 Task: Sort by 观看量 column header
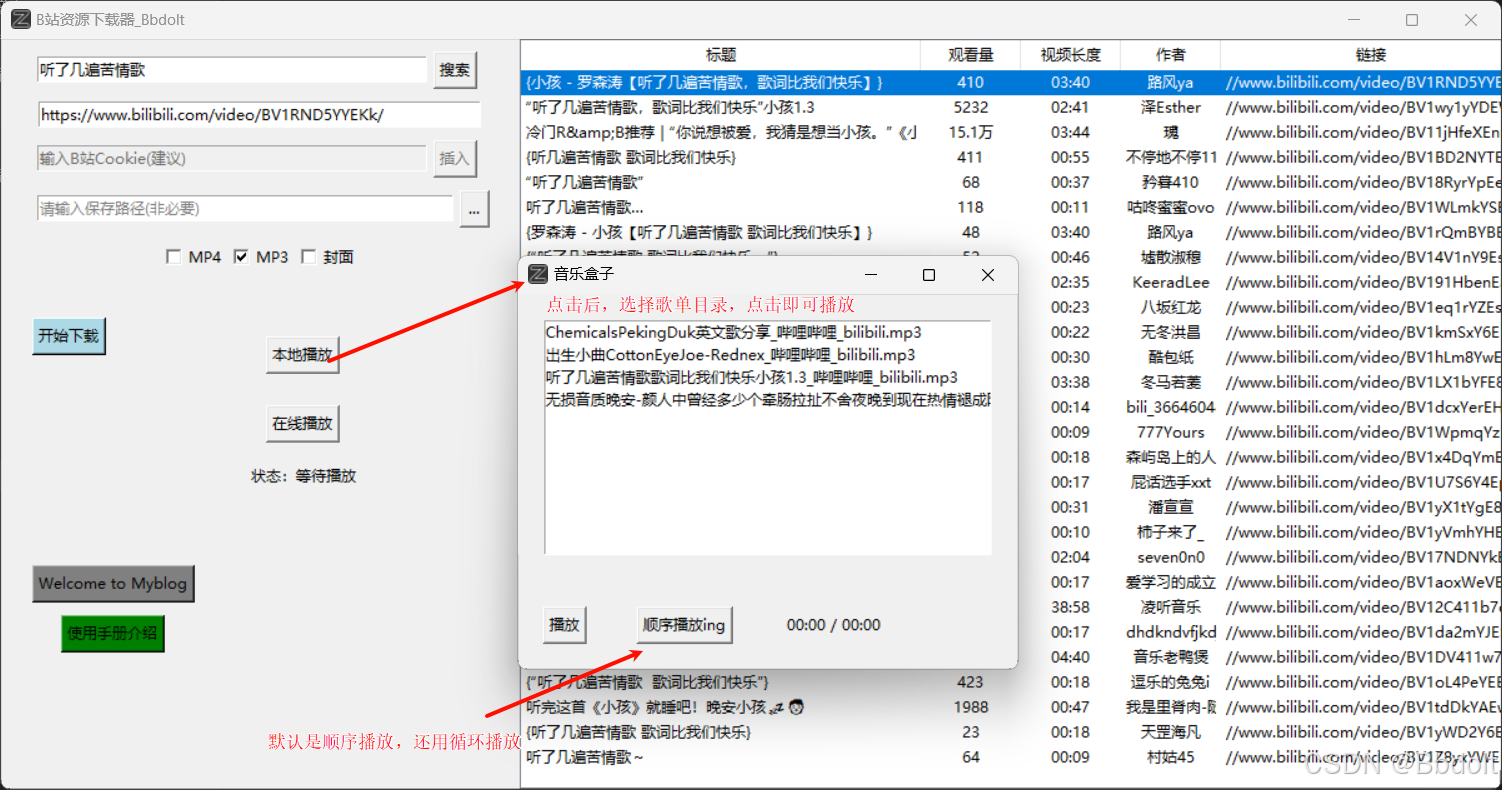click(x=970, y=55)
